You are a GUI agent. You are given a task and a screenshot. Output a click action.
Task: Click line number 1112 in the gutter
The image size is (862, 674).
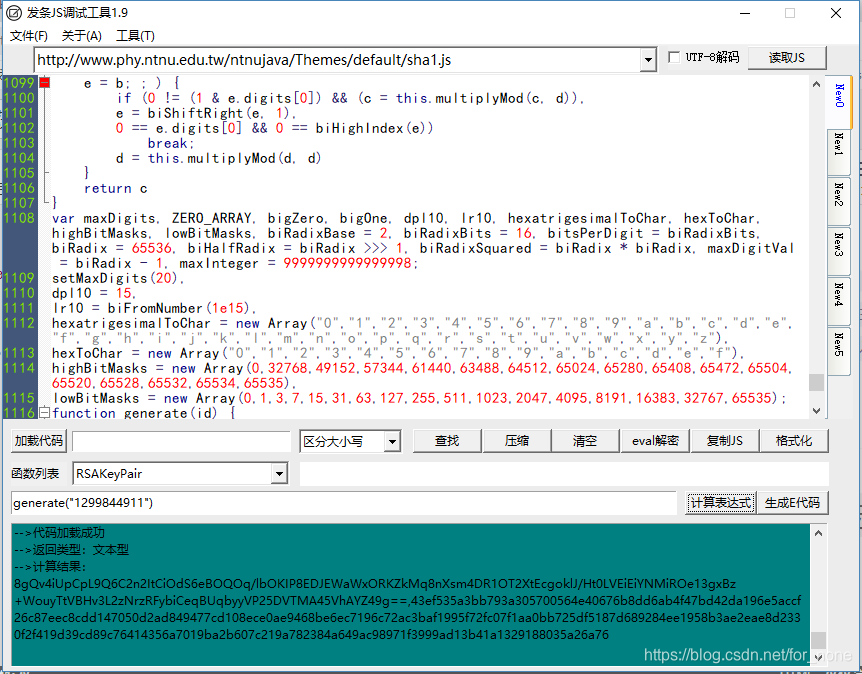tap(19, 323)
